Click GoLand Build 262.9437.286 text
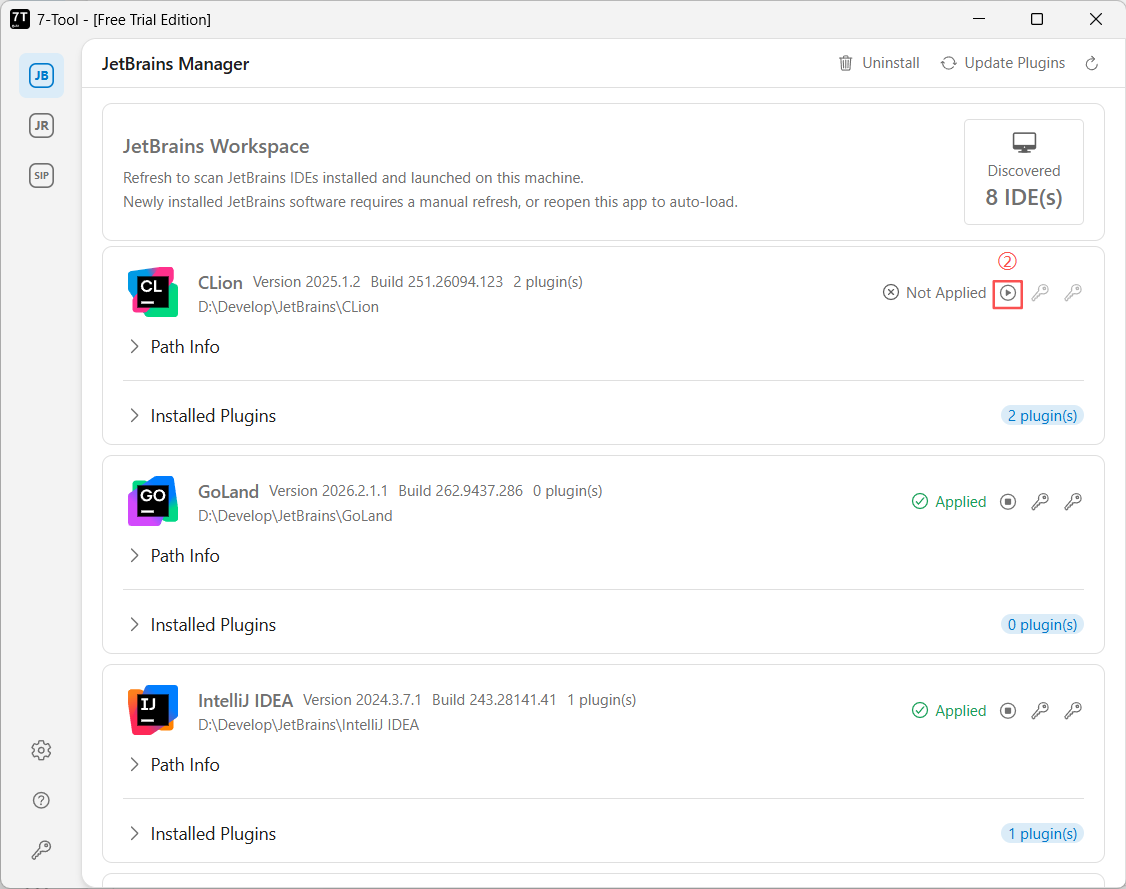1126x889 pixels. pyautogui.click(x=460, y=491)
